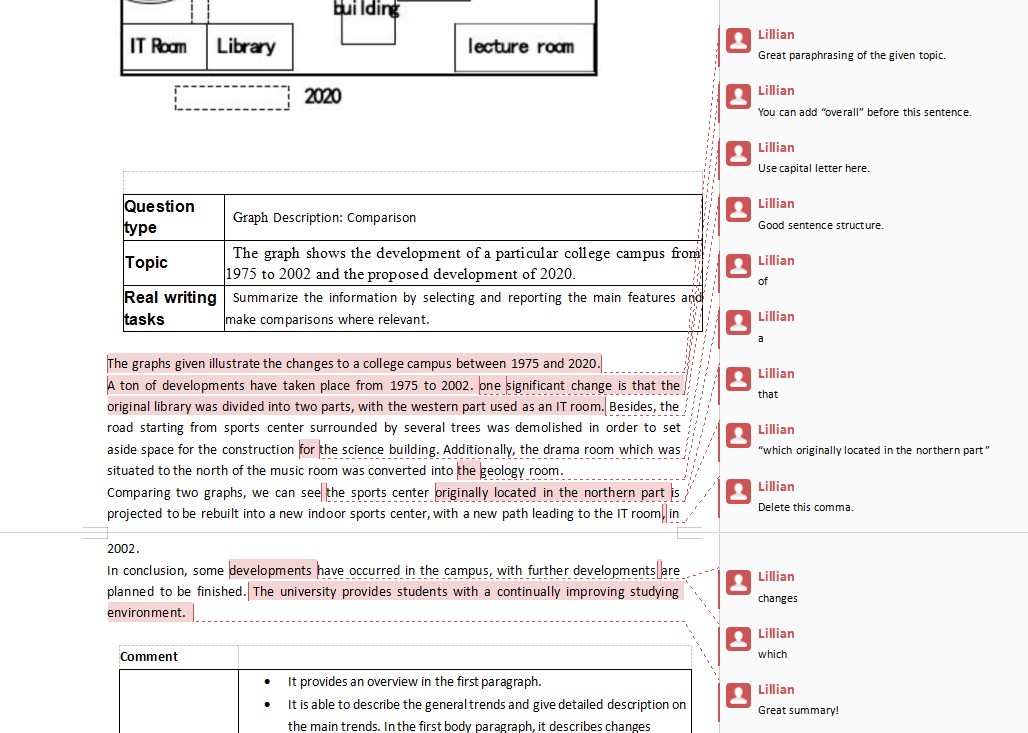Click the comment body reading "that"
Image resolution: width=1028 pixels, height=733 pixels.
pyautogui.click(x=768, y=394)
